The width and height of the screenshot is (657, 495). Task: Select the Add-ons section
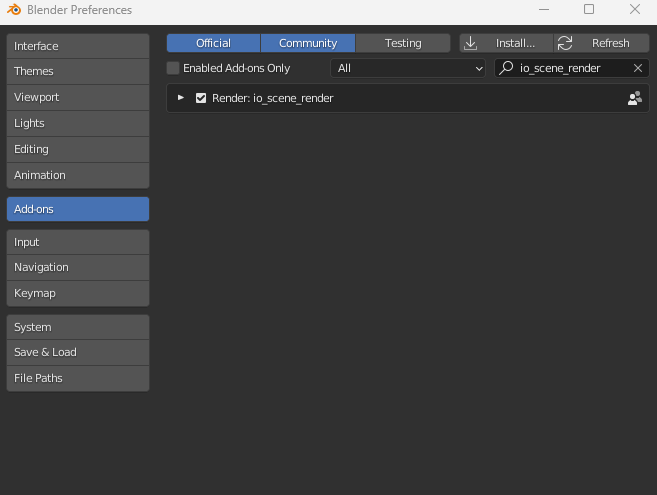click(x=78, y=209)
